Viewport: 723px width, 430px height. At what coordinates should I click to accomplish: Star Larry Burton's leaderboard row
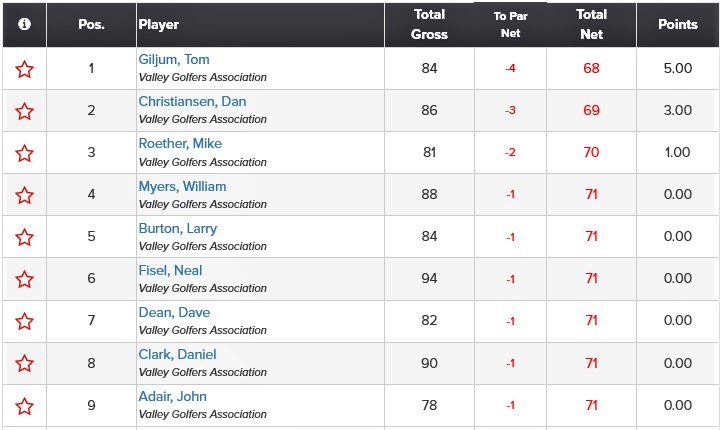[x=24, y=238]
